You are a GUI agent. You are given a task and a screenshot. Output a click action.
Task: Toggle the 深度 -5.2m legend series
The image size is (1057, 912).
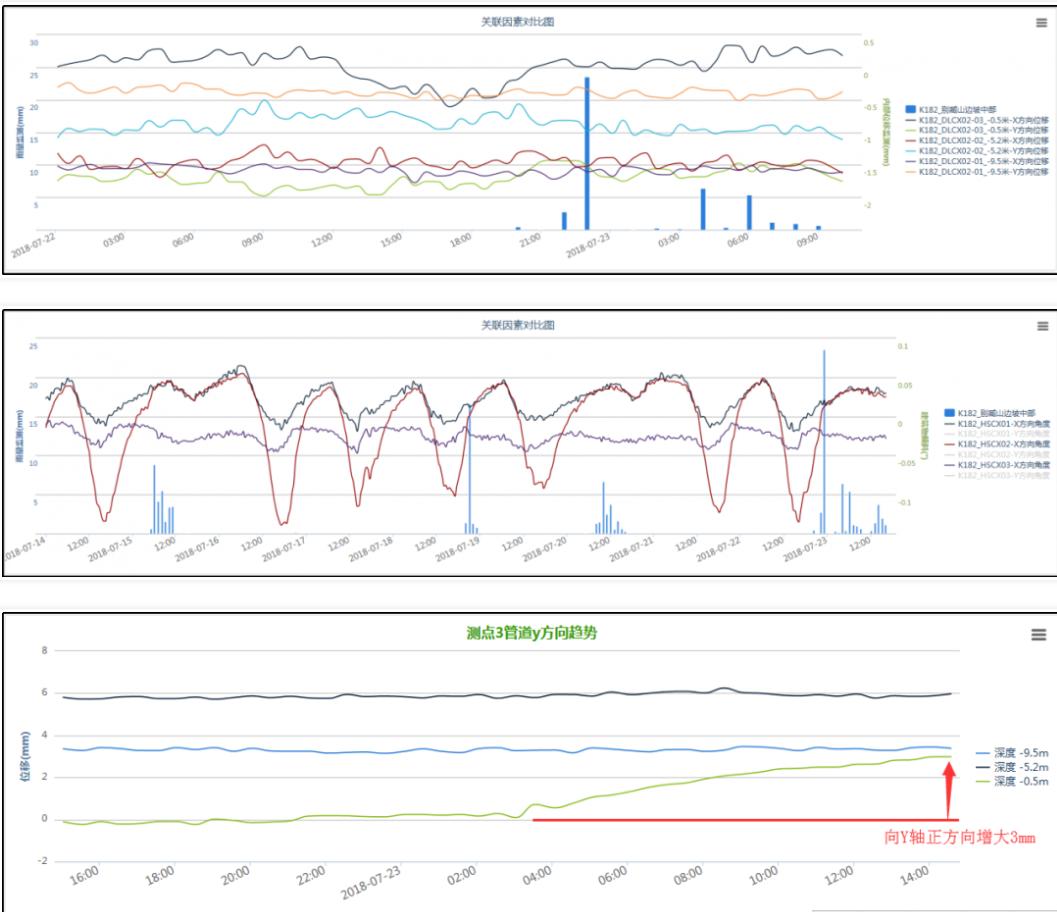point(1012,767)
